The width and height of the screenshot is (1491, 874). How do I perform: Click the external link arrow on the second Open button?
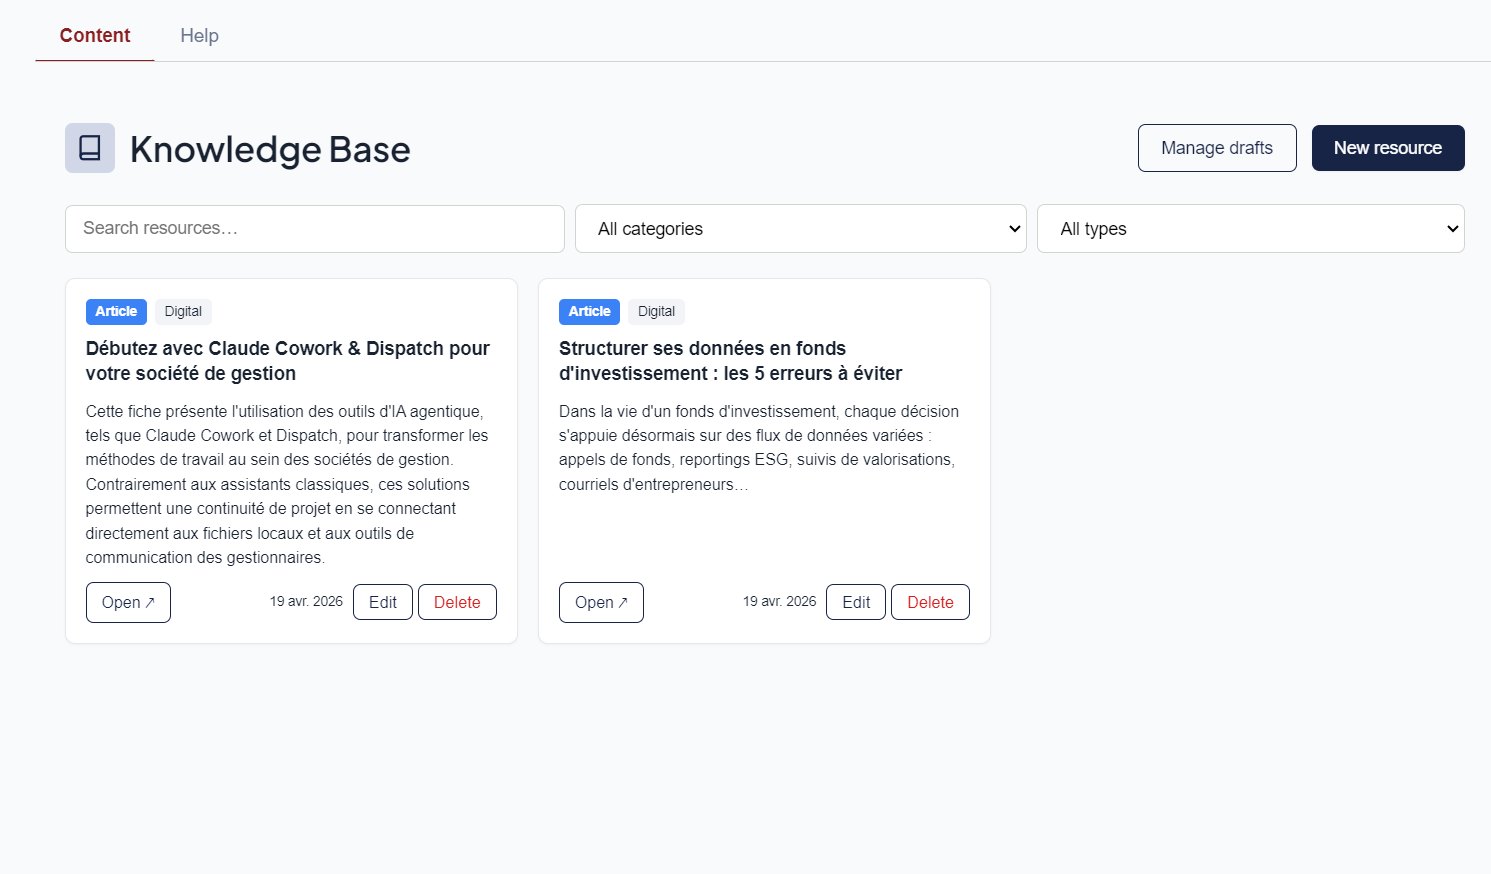pyautogui.click(x=625, y=600)
